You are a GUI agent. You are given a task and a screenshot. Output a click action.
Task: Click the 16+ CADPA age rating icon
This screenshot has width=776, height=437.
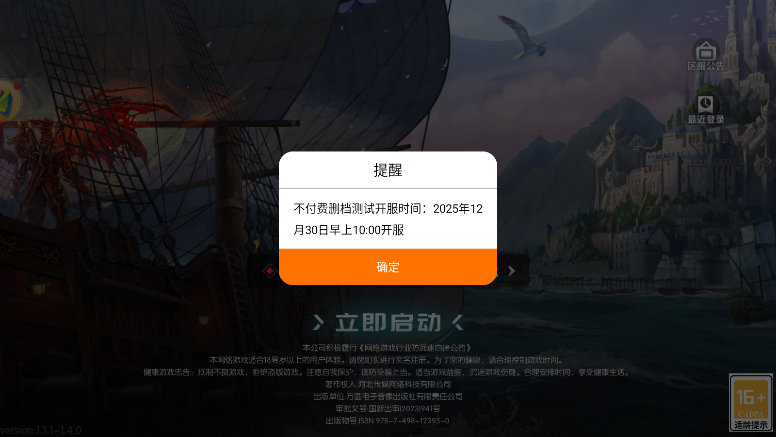tap(751, 402)
